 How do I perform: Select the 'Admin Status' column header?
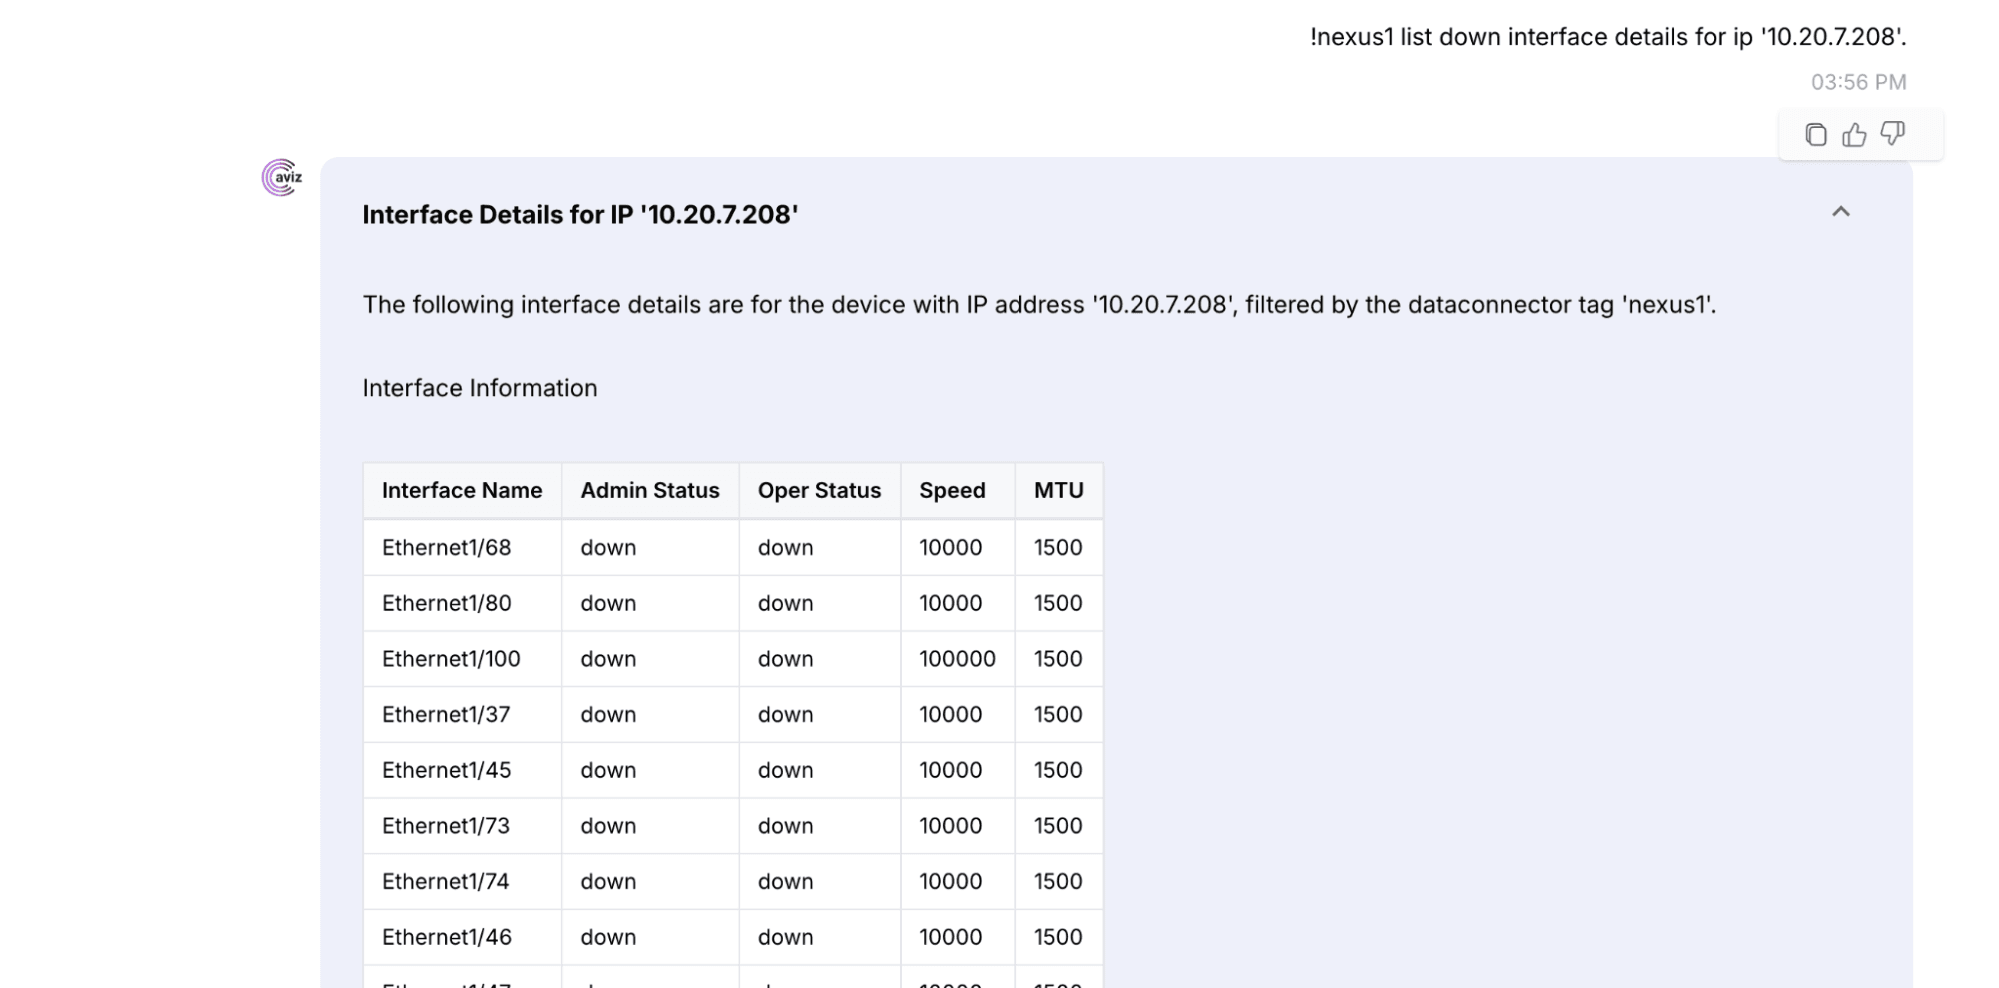pyautogui.click(x=648, y=490)
